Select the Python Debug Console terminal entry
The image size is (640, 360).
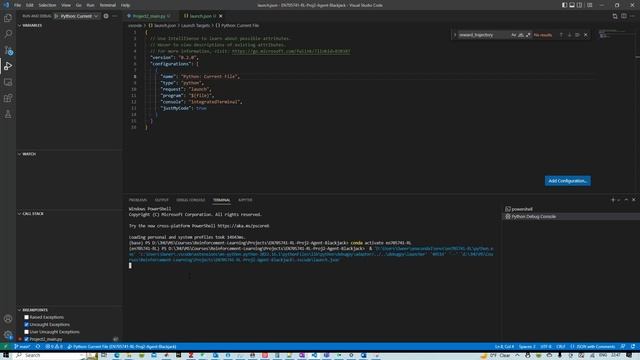tap(571, 216)
